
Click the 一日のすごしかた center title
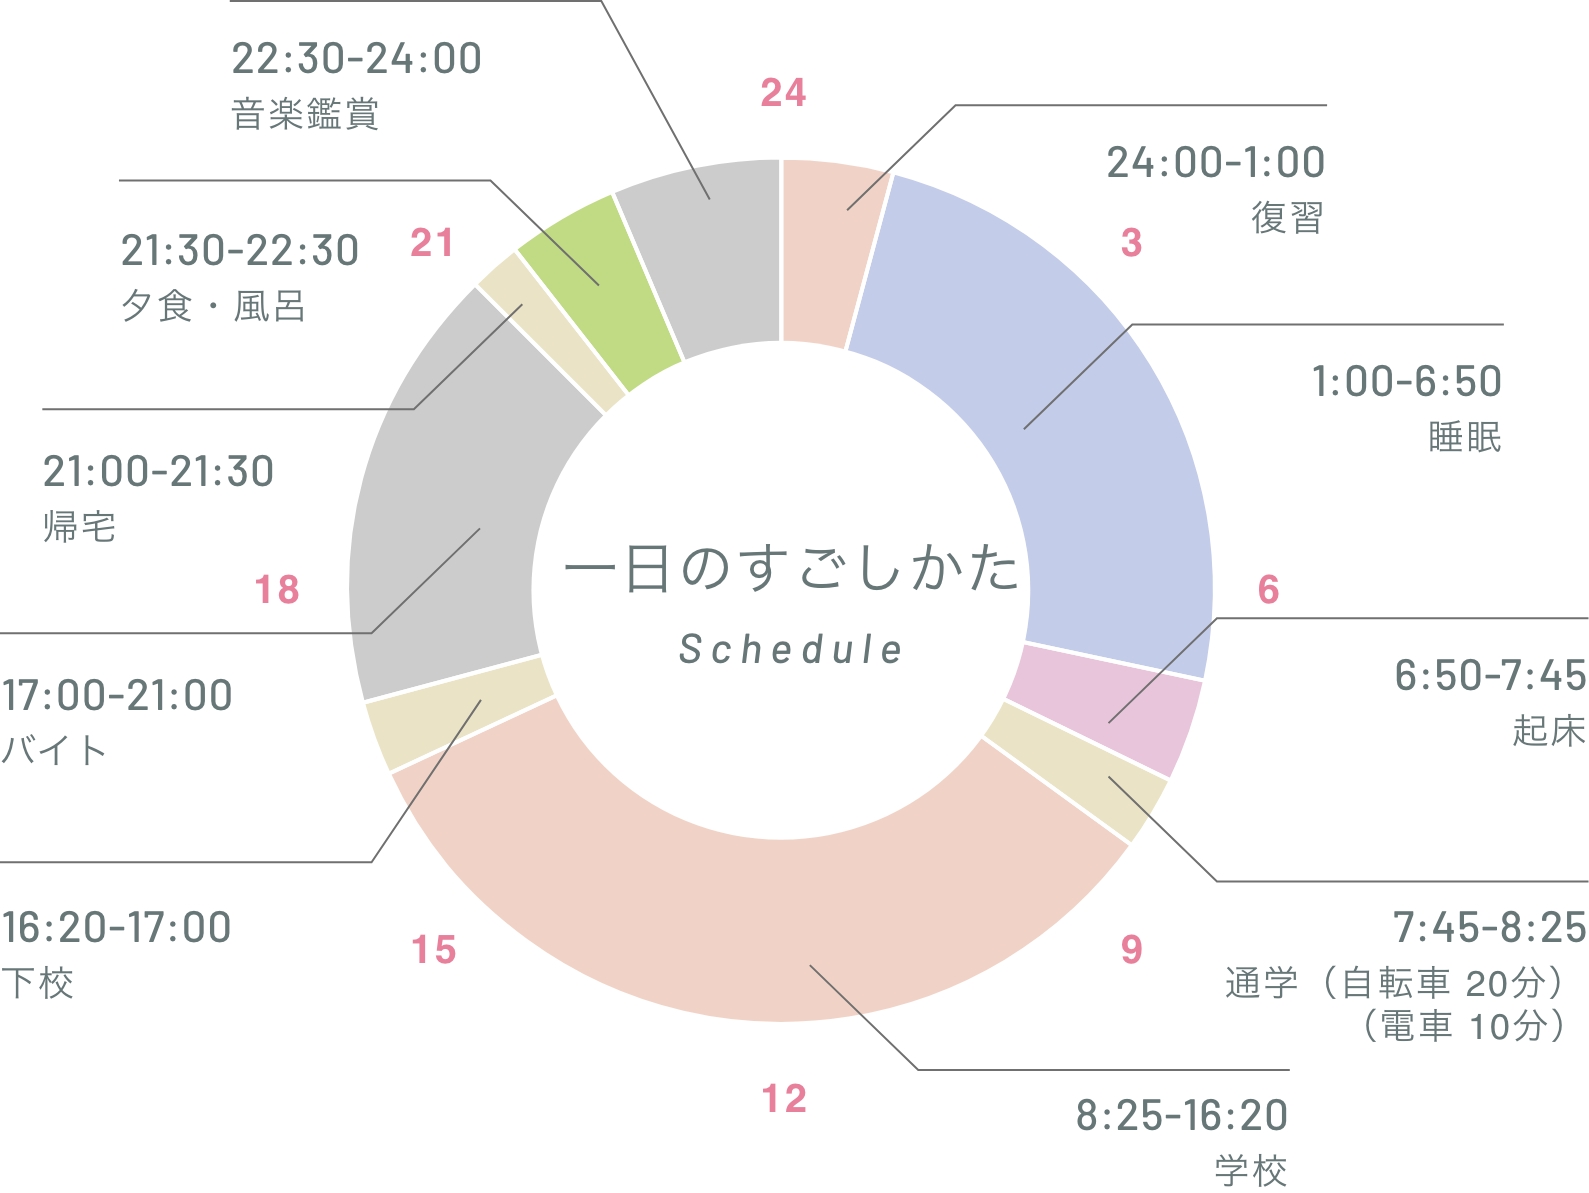coord(790,570)
